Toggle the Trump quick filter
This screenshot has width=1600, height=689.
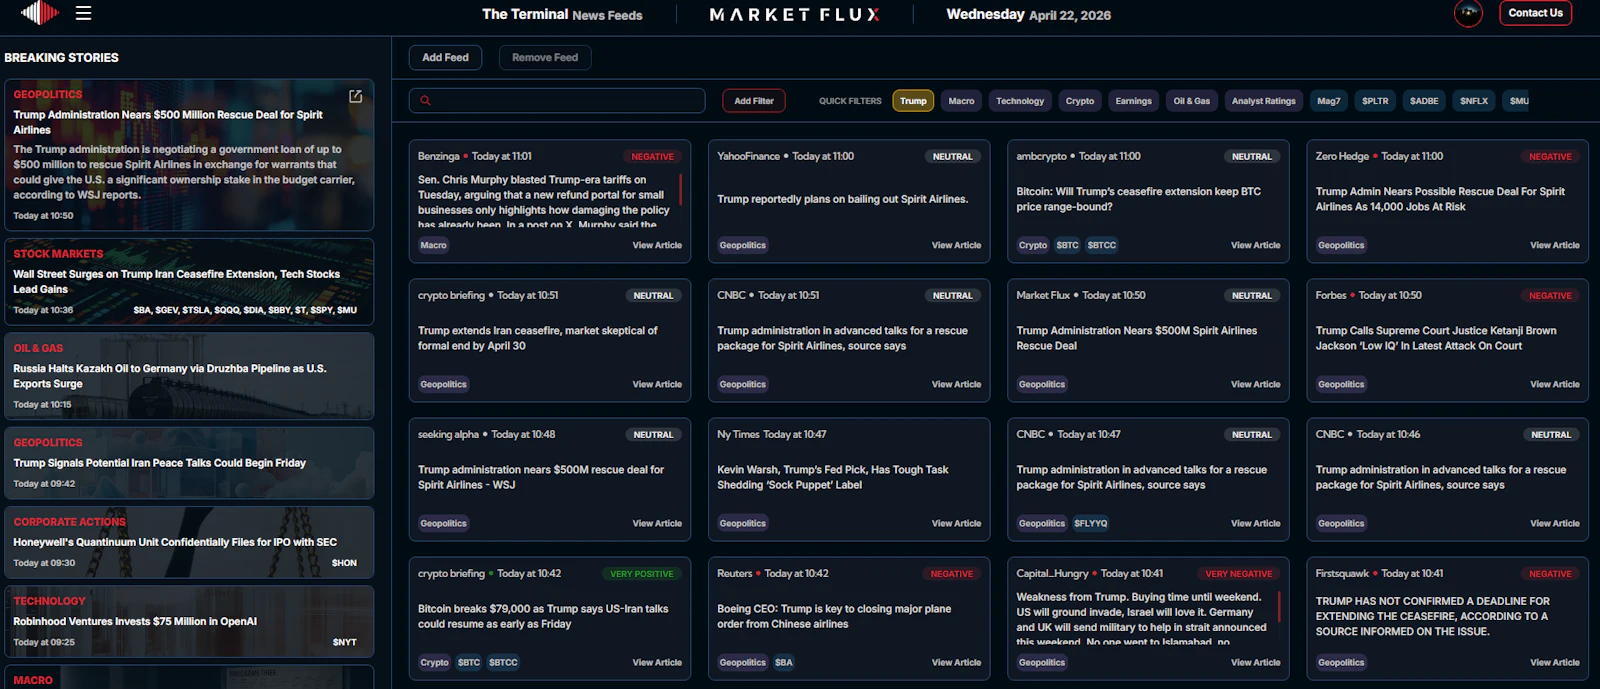[913, 101]
